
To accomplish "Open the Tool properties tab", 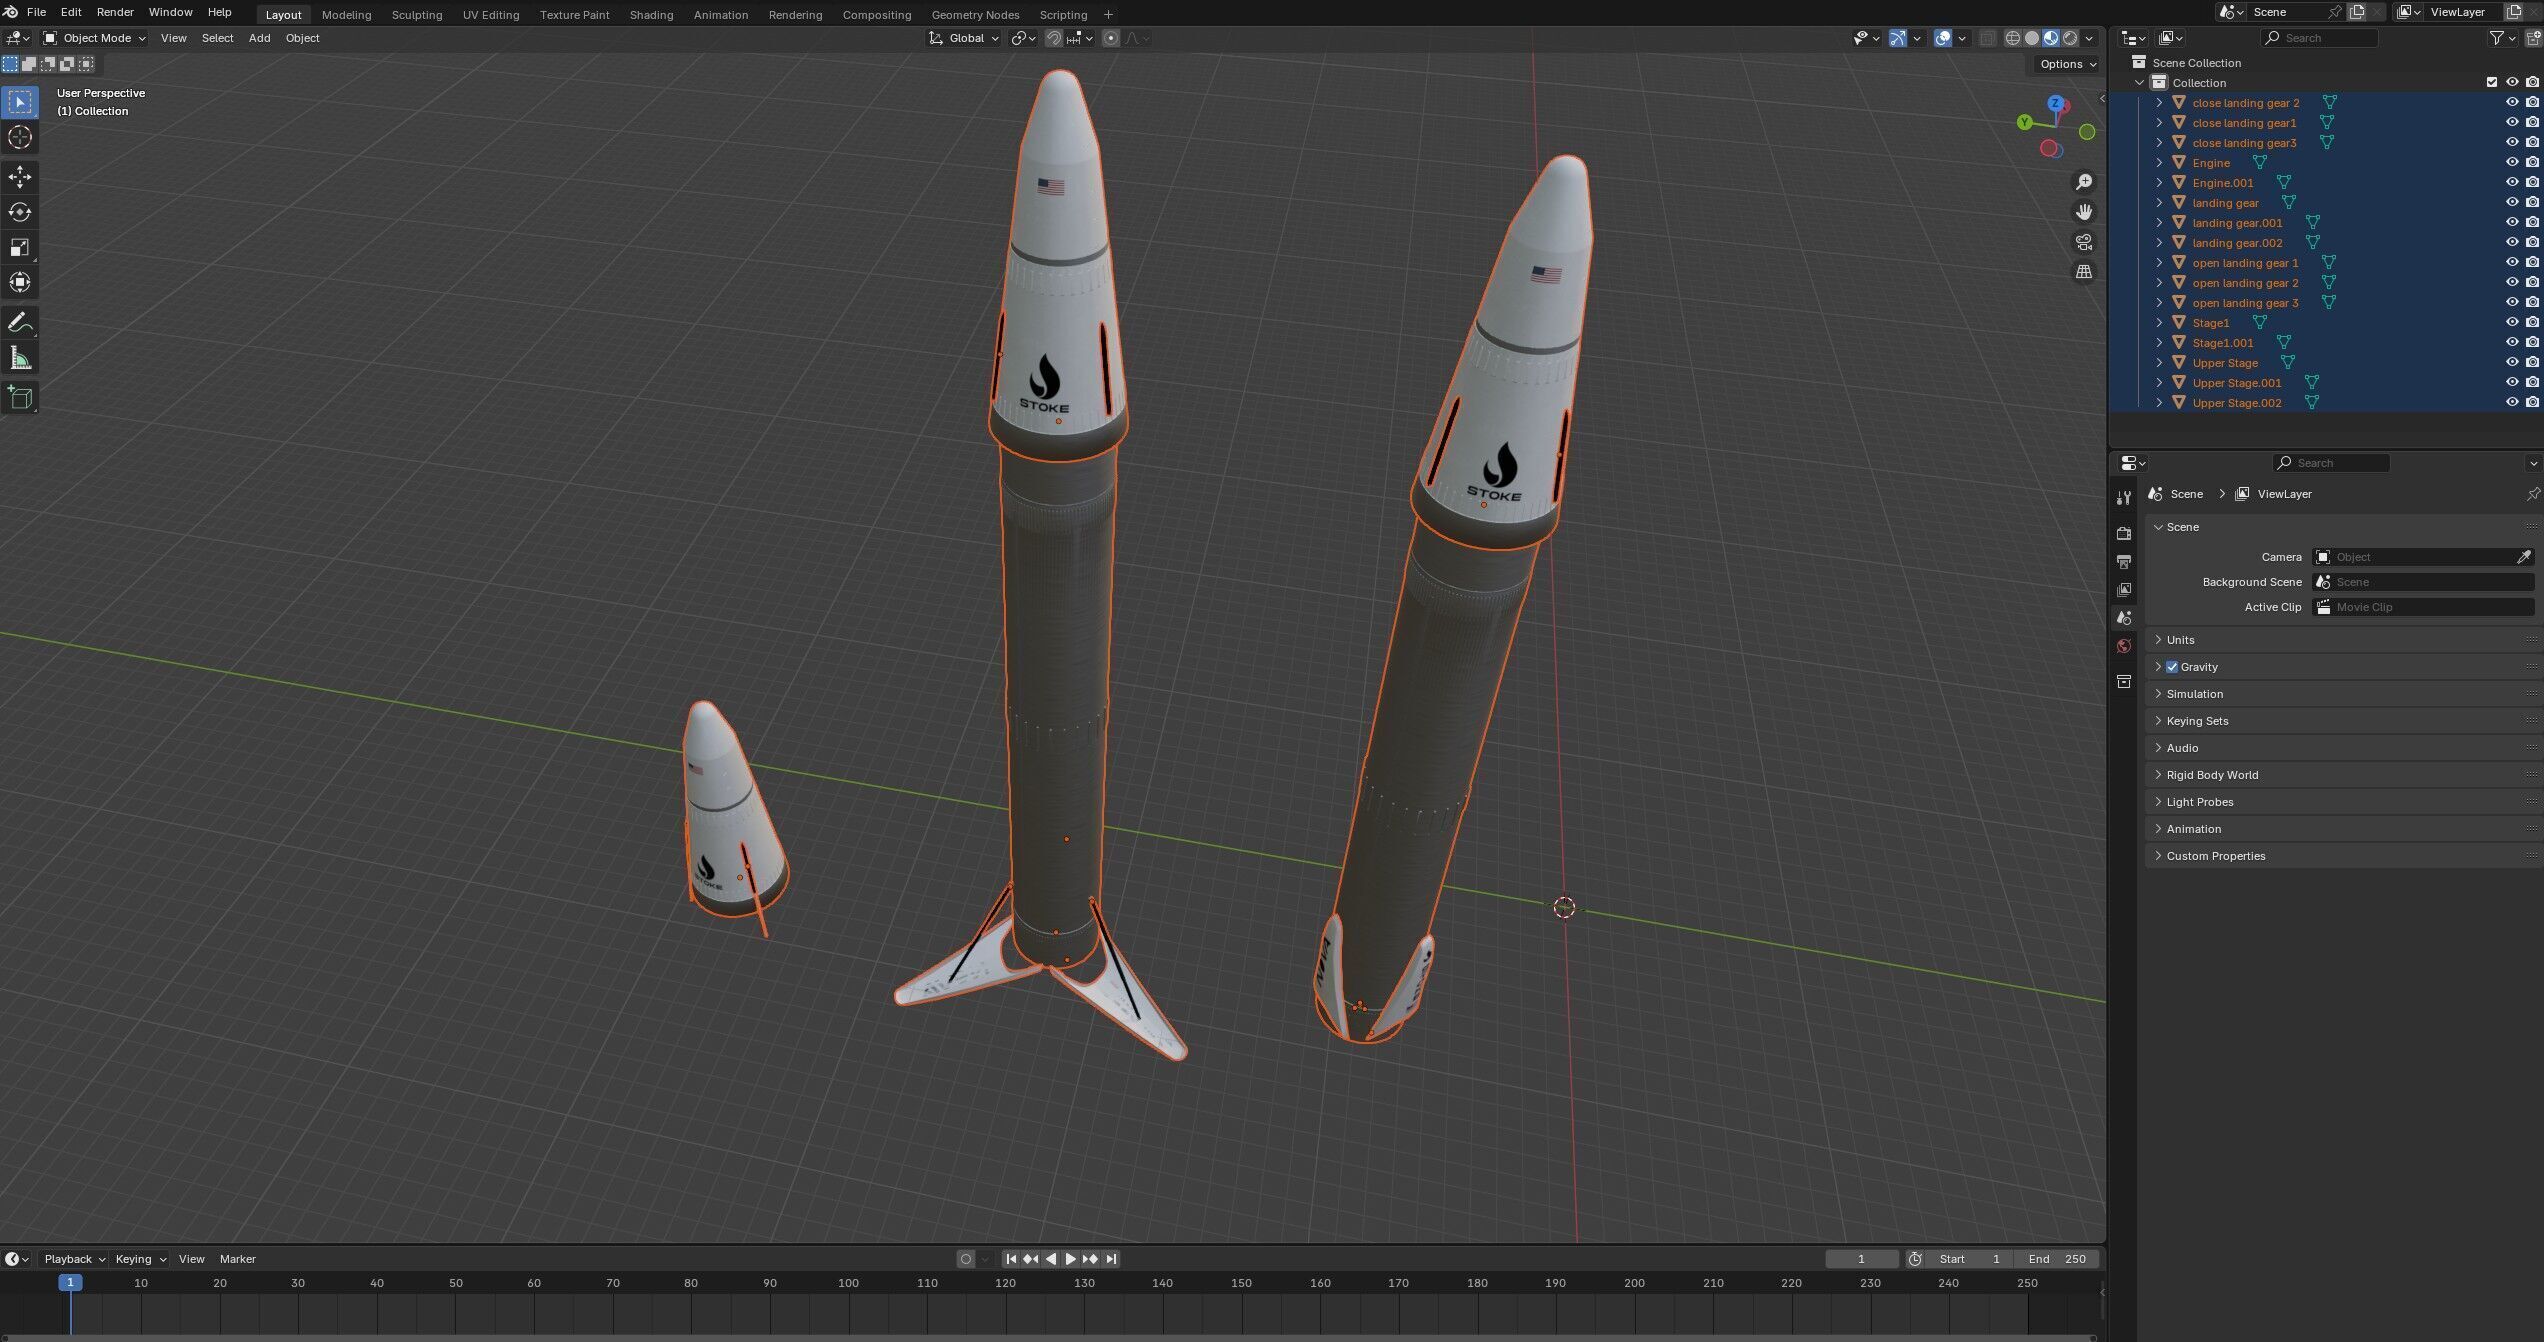I will coord(2124,498).
